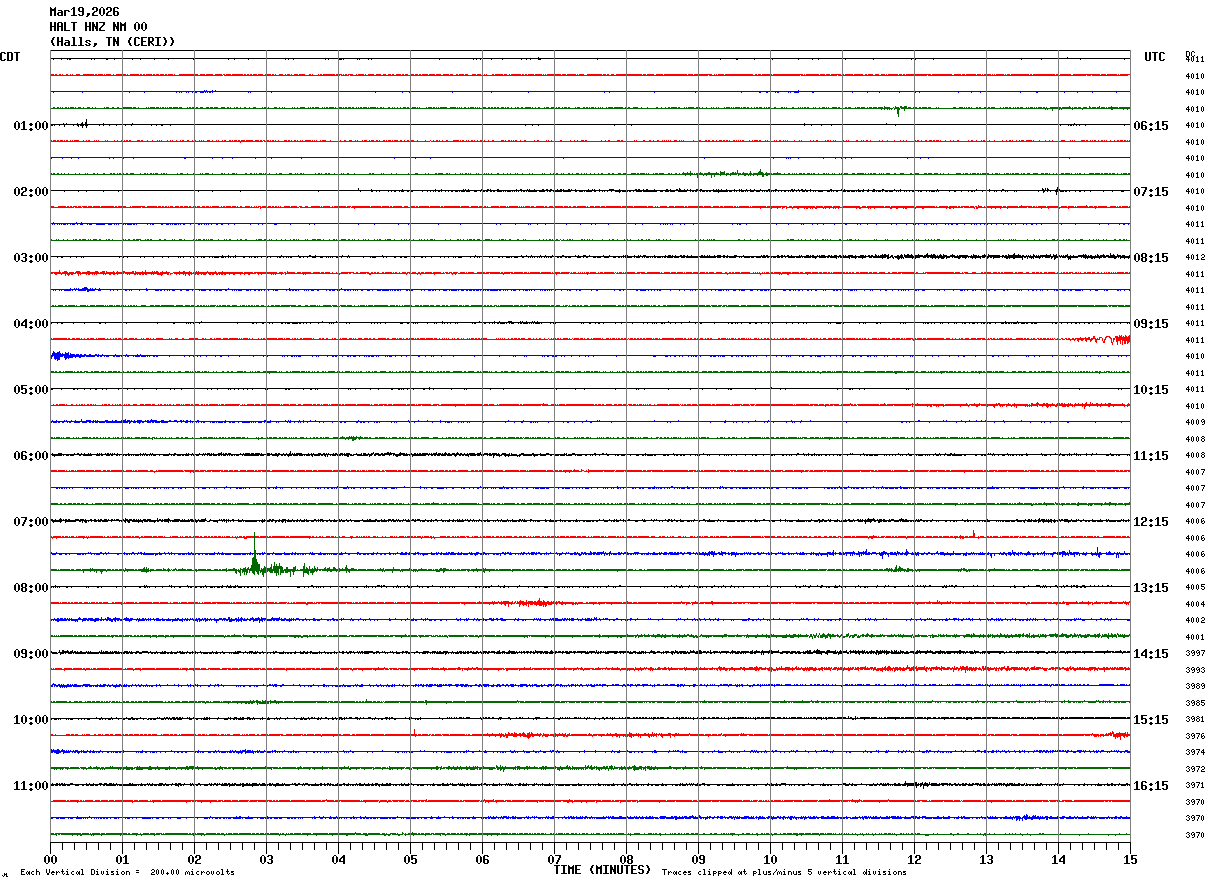Click the minute 06 axis tick label
Image resolution: width=1210 pixels, height=886 pixels.
point(482,859)
